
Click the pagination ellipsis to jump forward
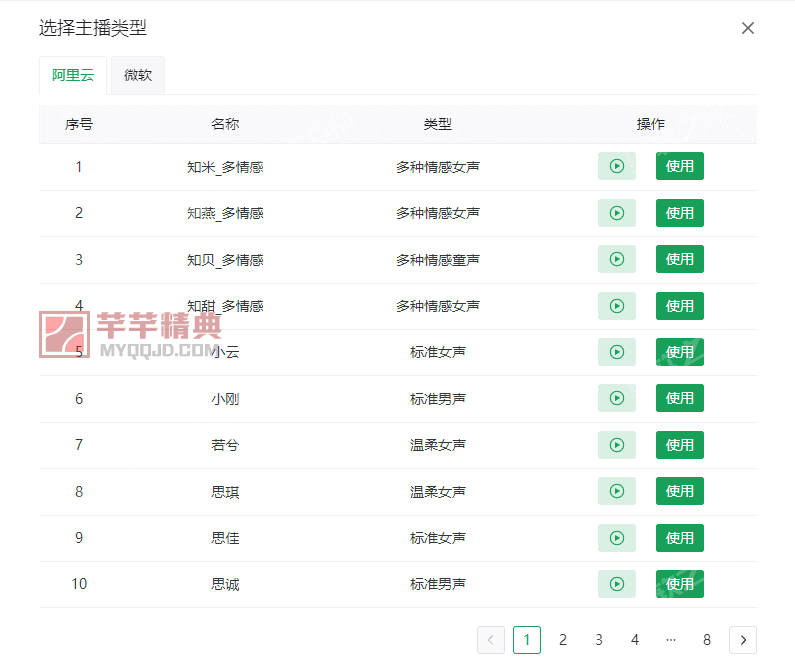[671, 640]
